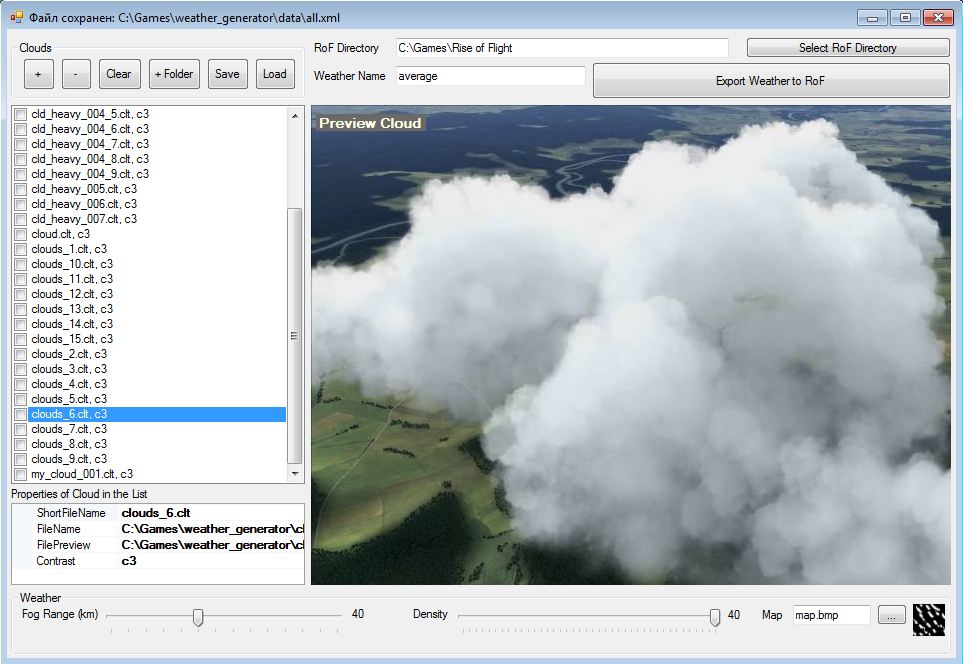Click the Preview Cloud image

pos(631,345)
